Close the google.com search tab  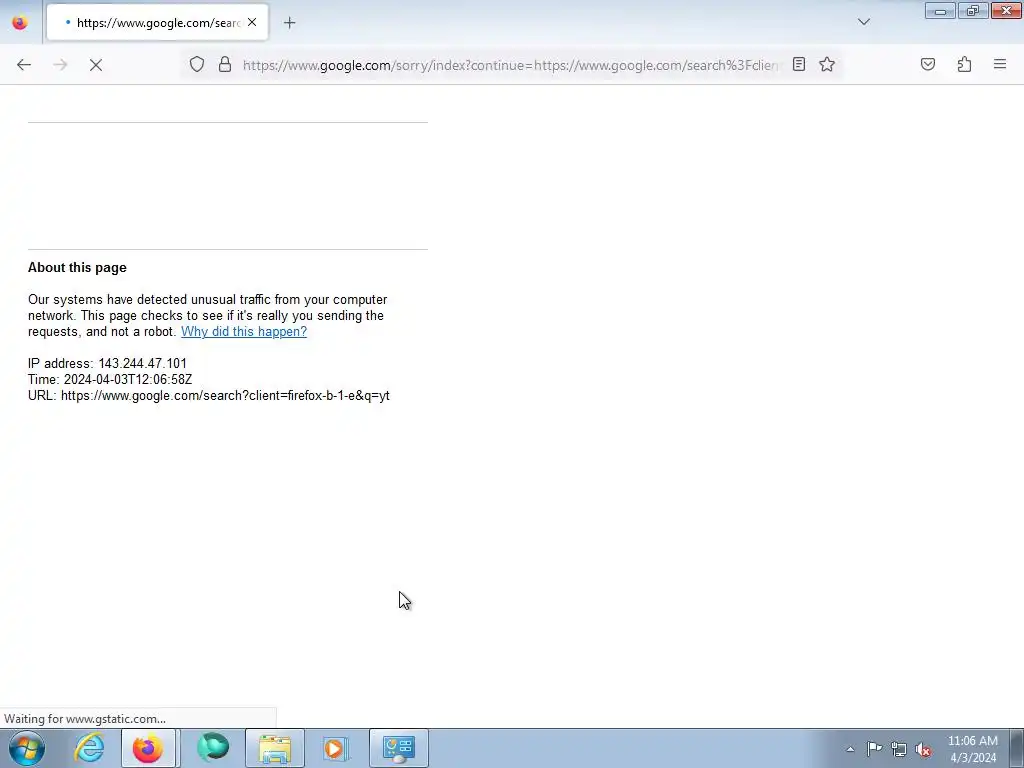252,22
